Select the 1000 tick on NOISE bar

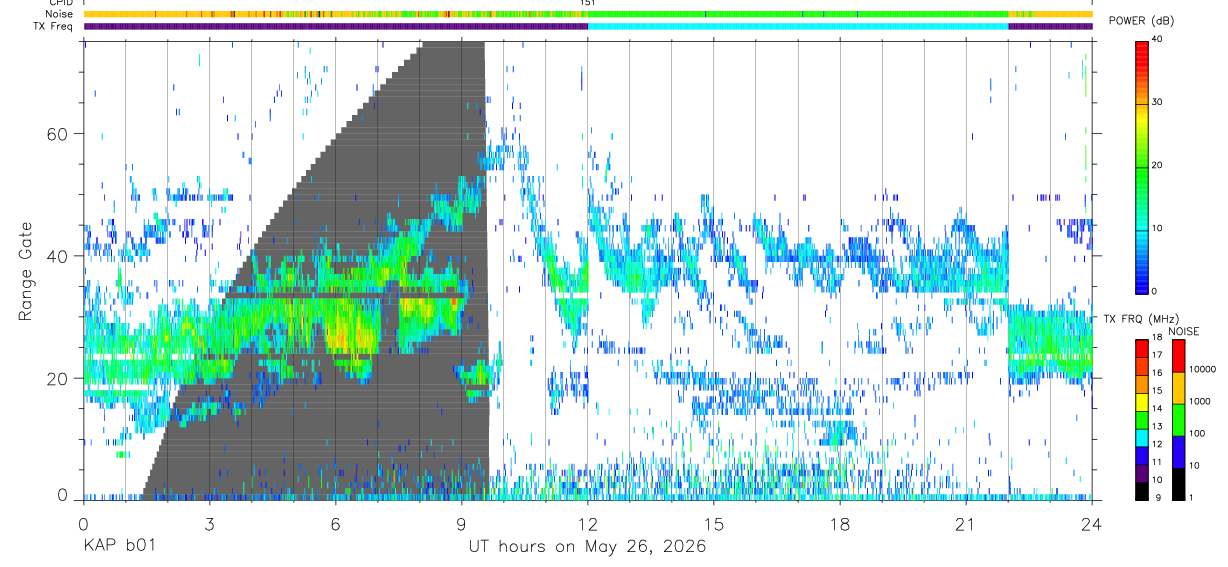(1200, 401)
